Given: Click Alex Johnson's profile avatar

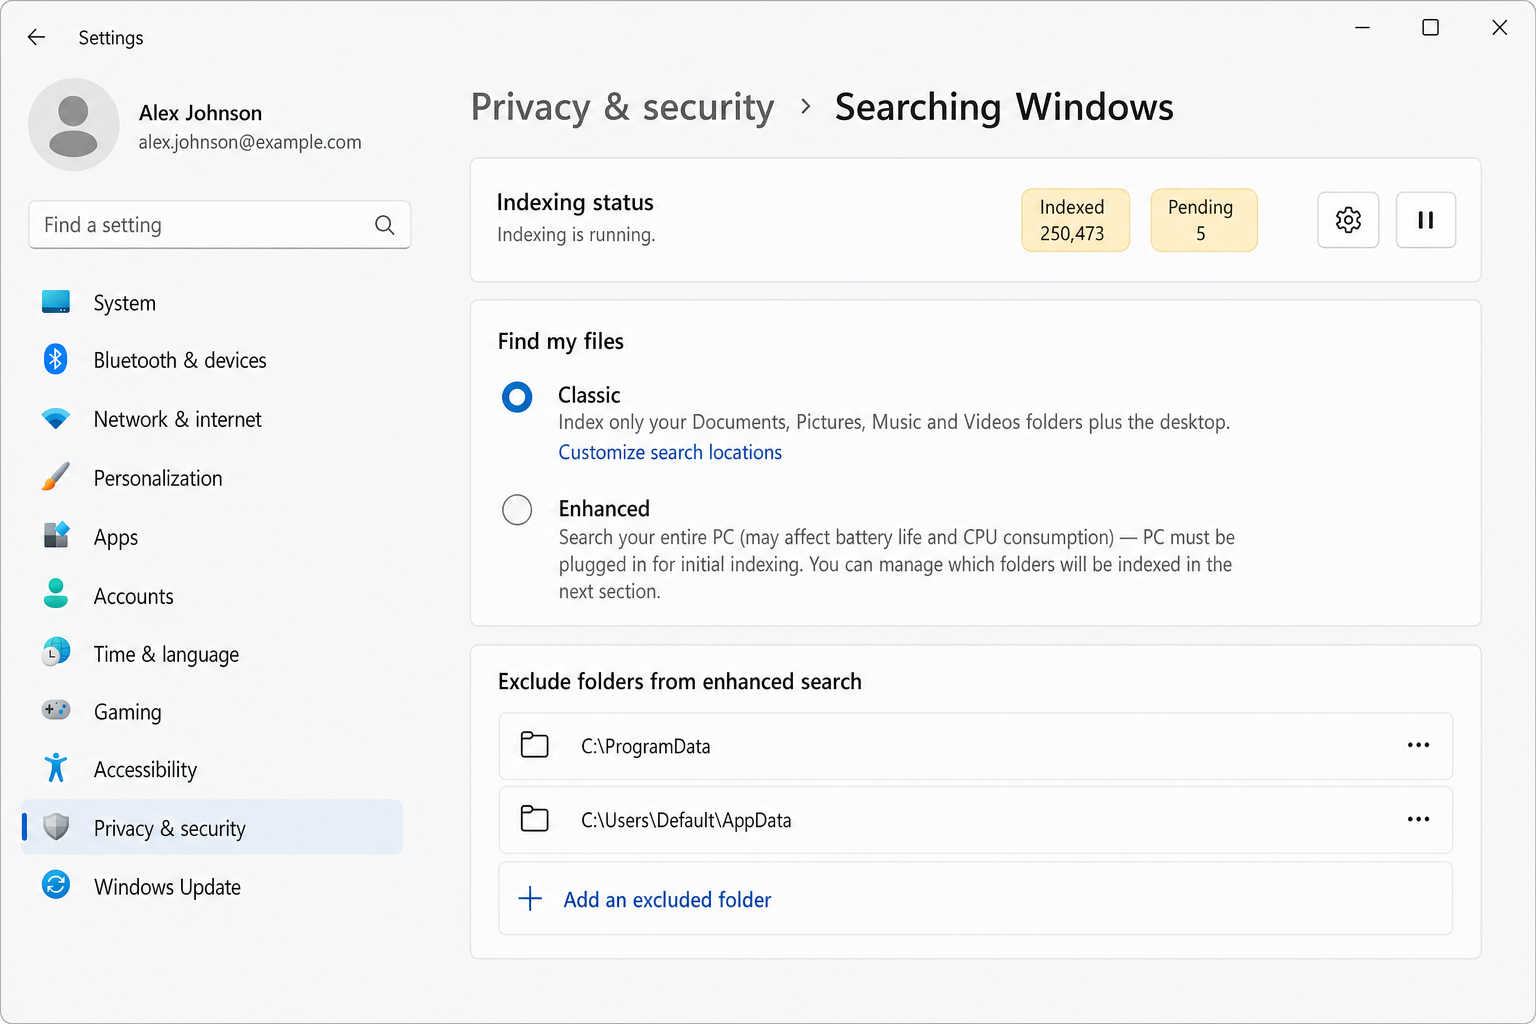Looking at the screenshot, I should [73, 125].
